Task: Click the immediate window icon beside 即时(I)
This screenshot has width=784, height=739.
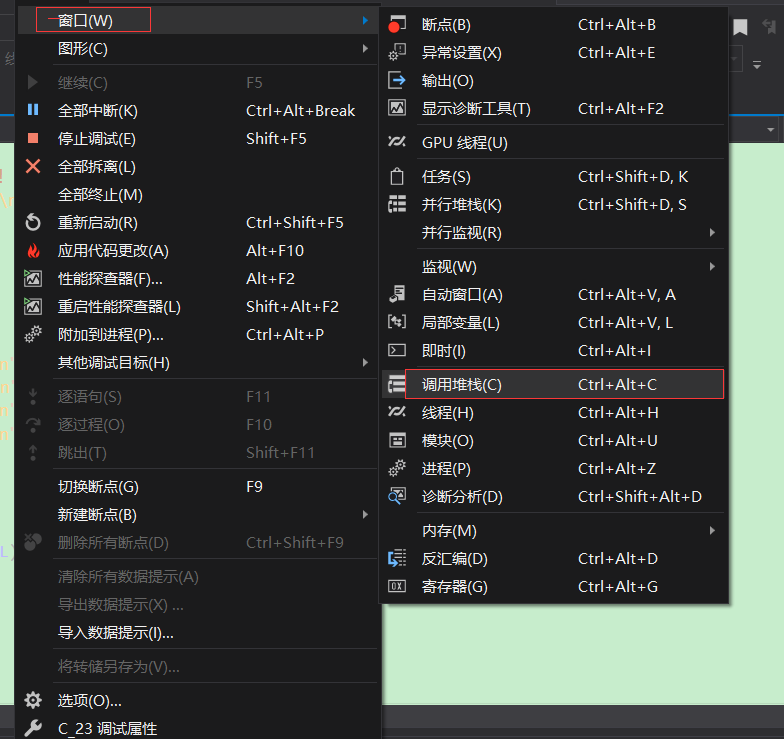Action: pos(397,350)
